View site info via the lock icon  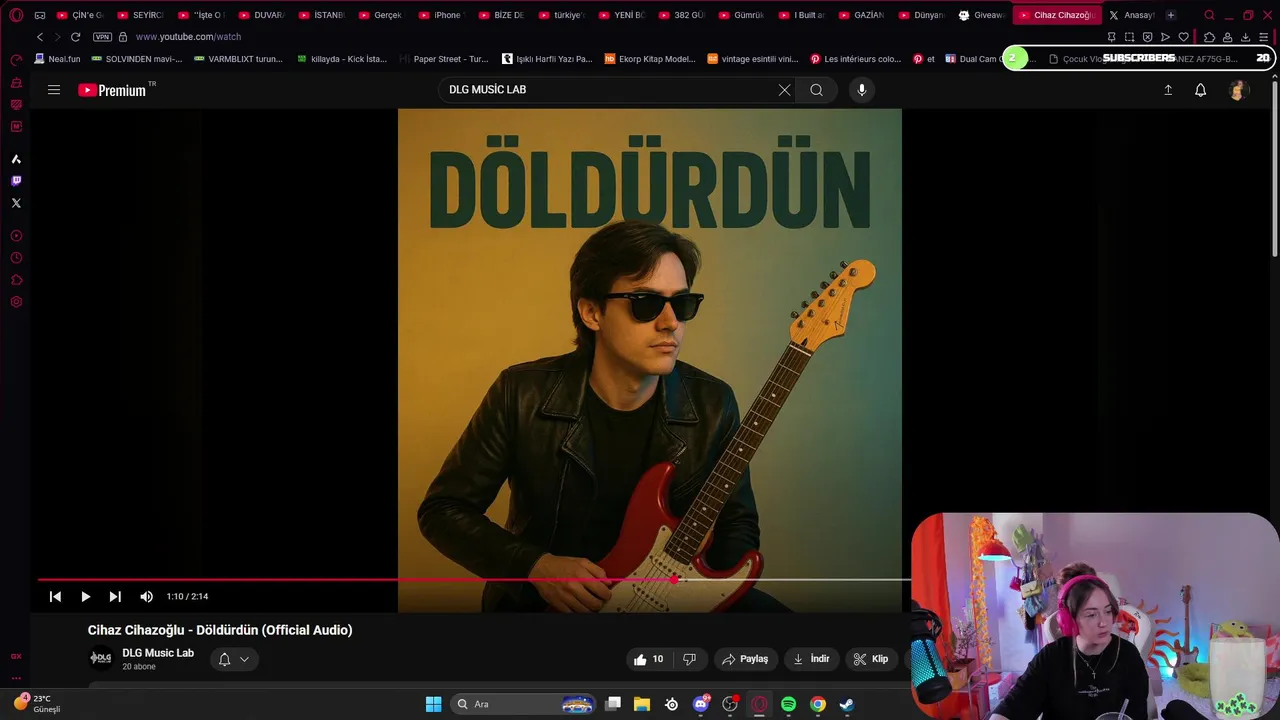(x=123, y=37)
